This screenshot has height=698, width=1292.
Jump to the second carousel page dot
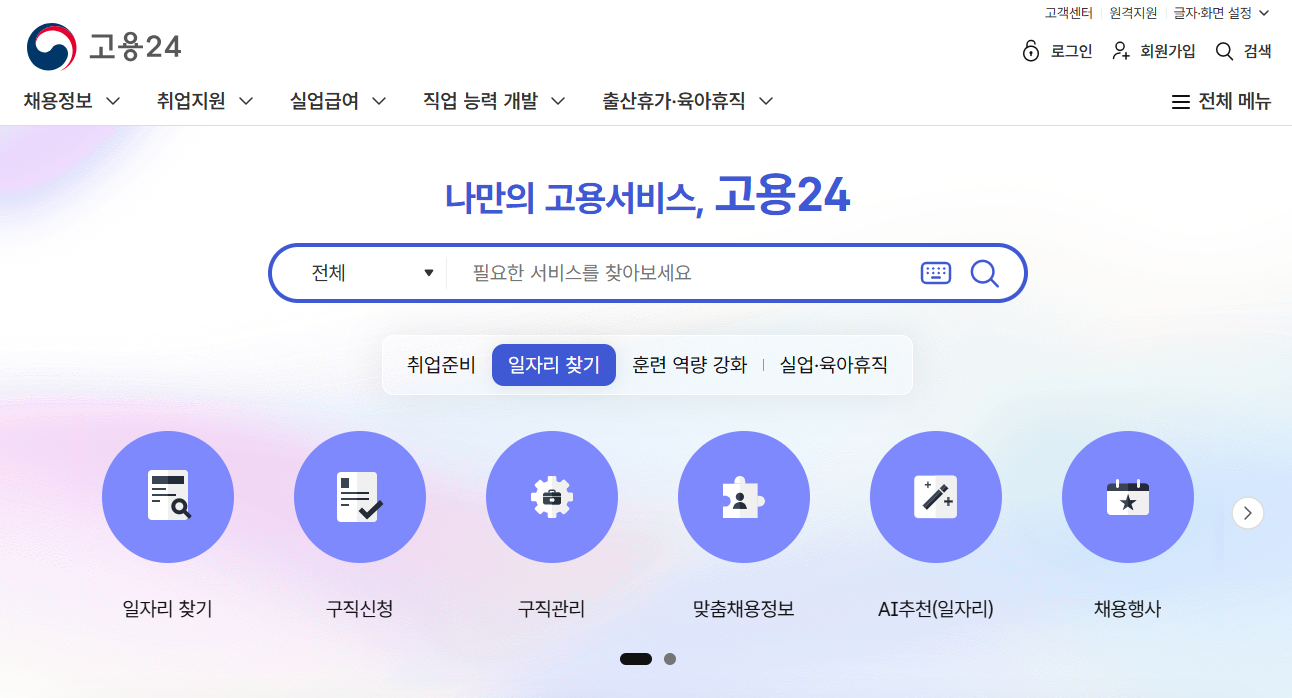(x=670, y=659)
